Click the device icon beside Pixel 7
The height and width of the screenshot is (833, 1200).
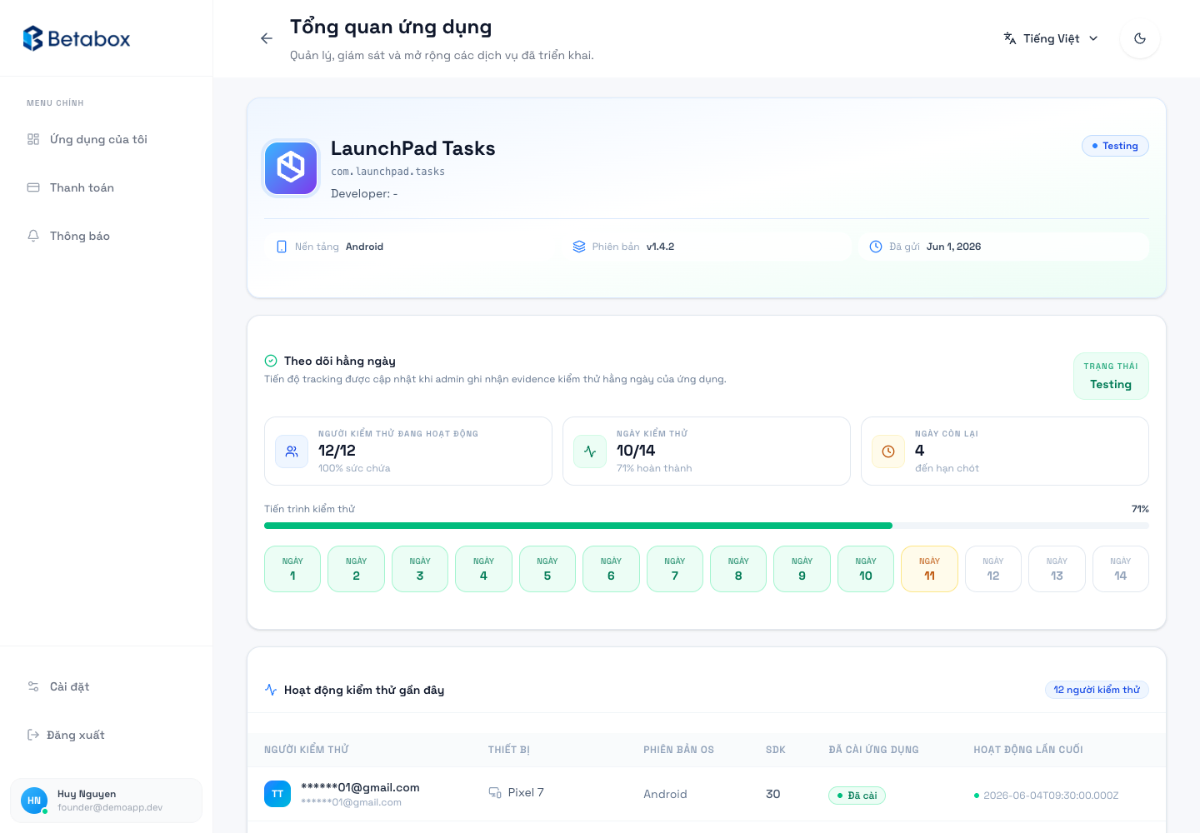[x=495, y=793]
